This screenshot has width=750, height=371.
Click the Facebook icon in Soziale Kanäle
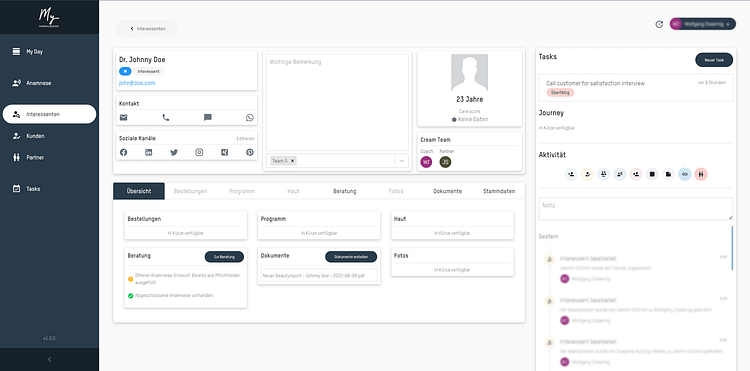click(123, 153)
